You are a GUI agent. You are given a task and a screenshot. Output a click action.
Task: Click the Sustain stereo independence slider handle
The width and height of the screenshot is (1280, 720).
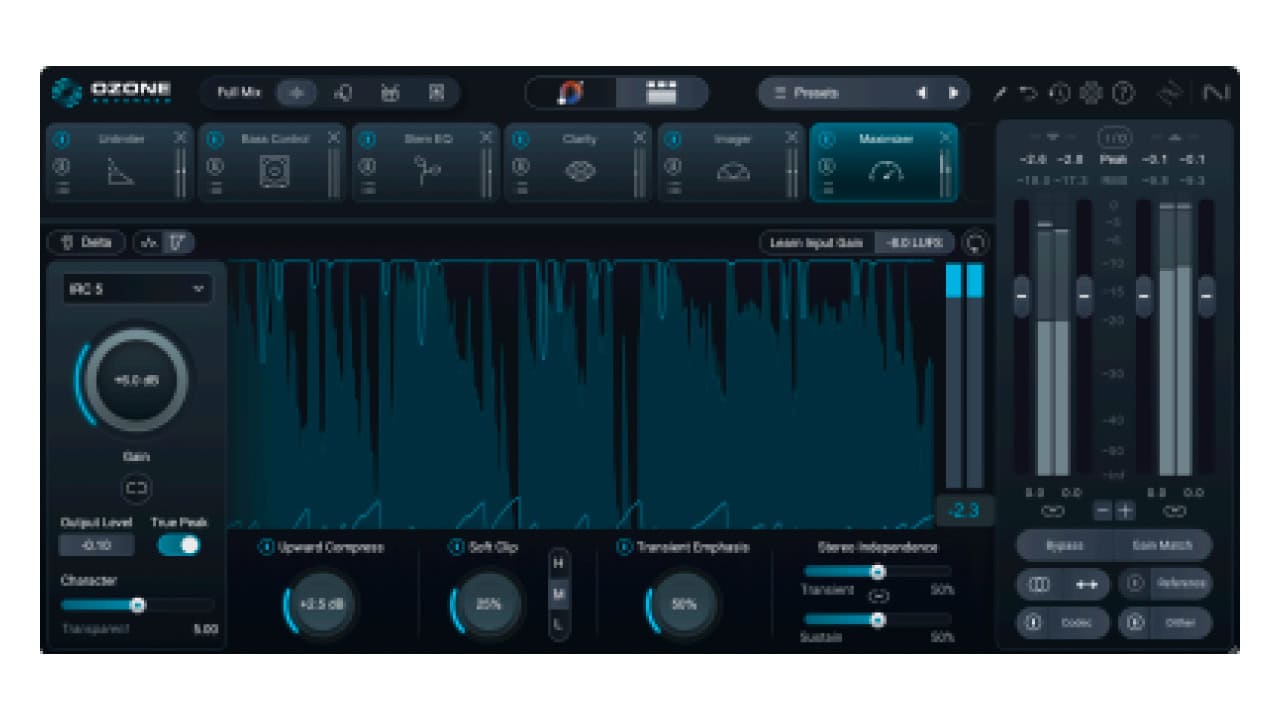click(877, 620)
